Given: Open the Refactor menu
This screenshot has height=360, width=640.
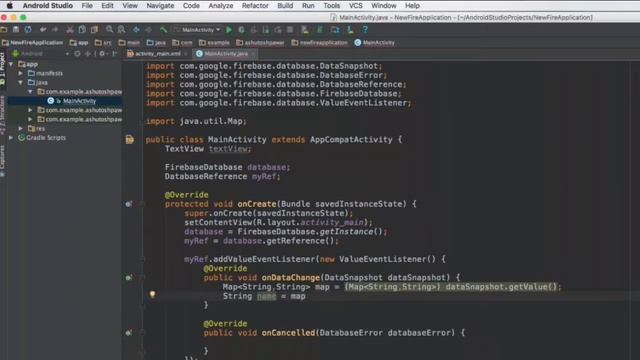Looking at the screenshot, I should tap(255, 6).
